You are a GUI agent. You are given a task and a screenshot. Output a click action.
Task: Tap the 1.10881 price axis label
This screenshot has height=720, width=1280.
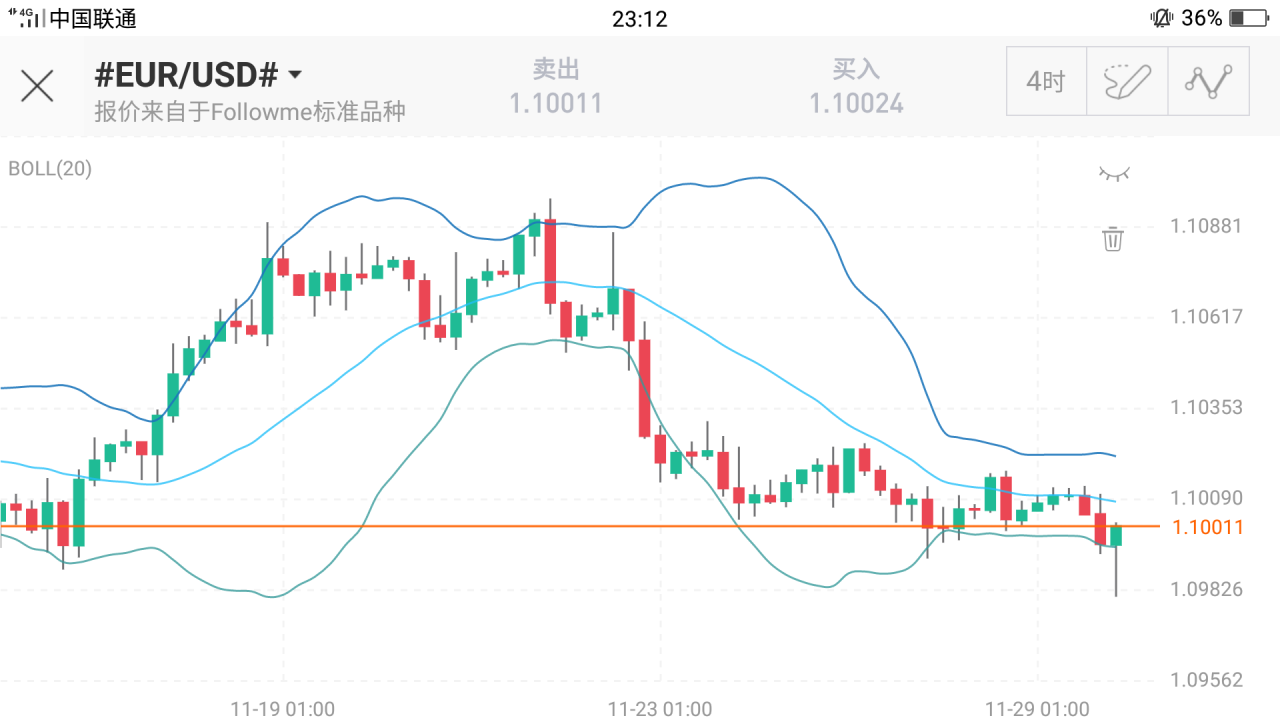pos(1206,226)
